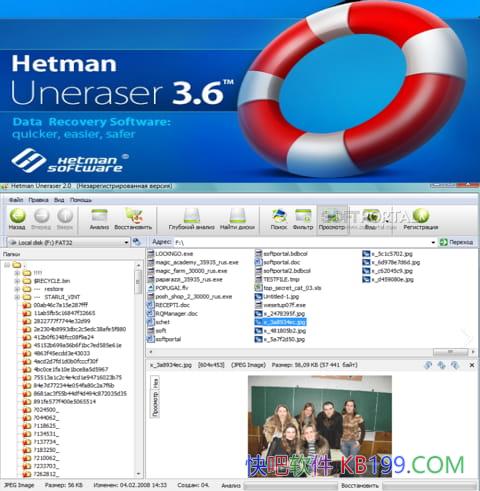
Task: Open the Помощь menu
Action: point(81,200)
